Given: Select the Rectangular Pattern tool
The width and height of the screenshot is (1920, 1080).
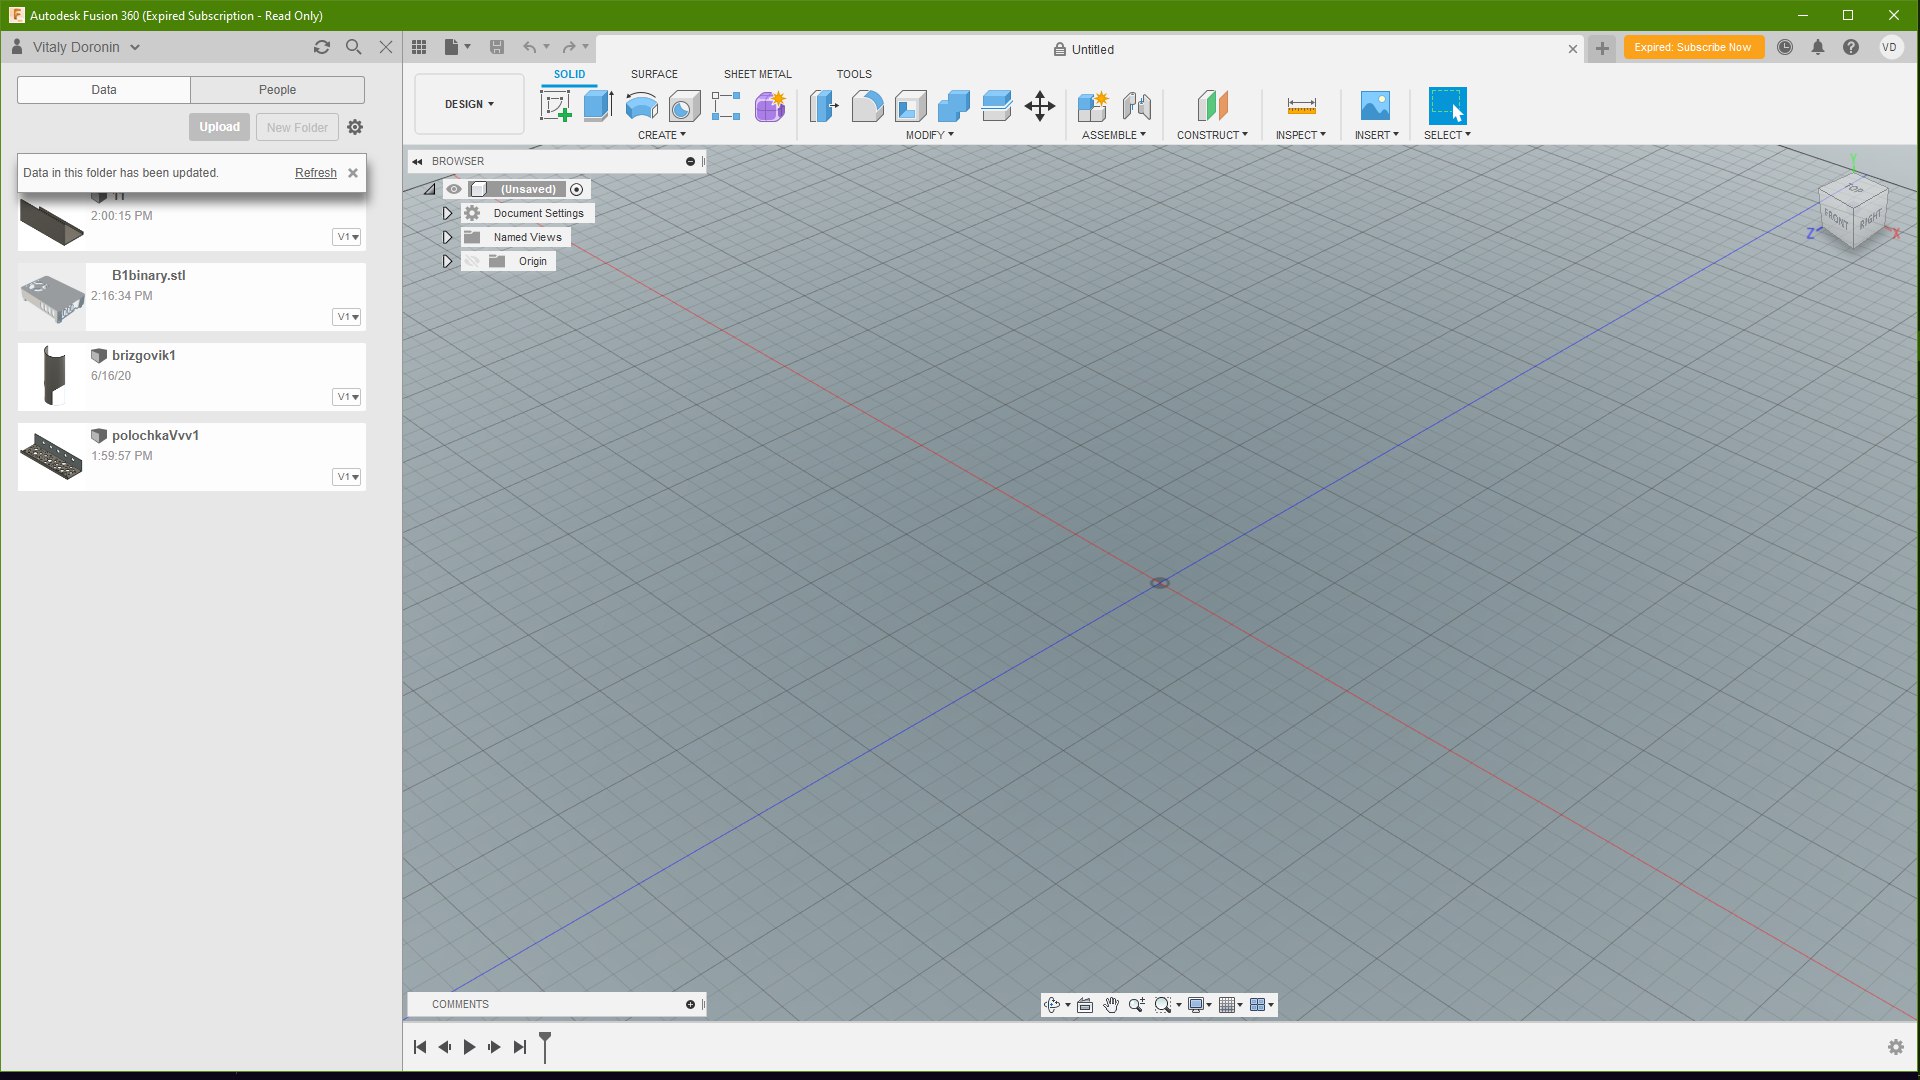Looking at the screenshot, I should (726, 105).
